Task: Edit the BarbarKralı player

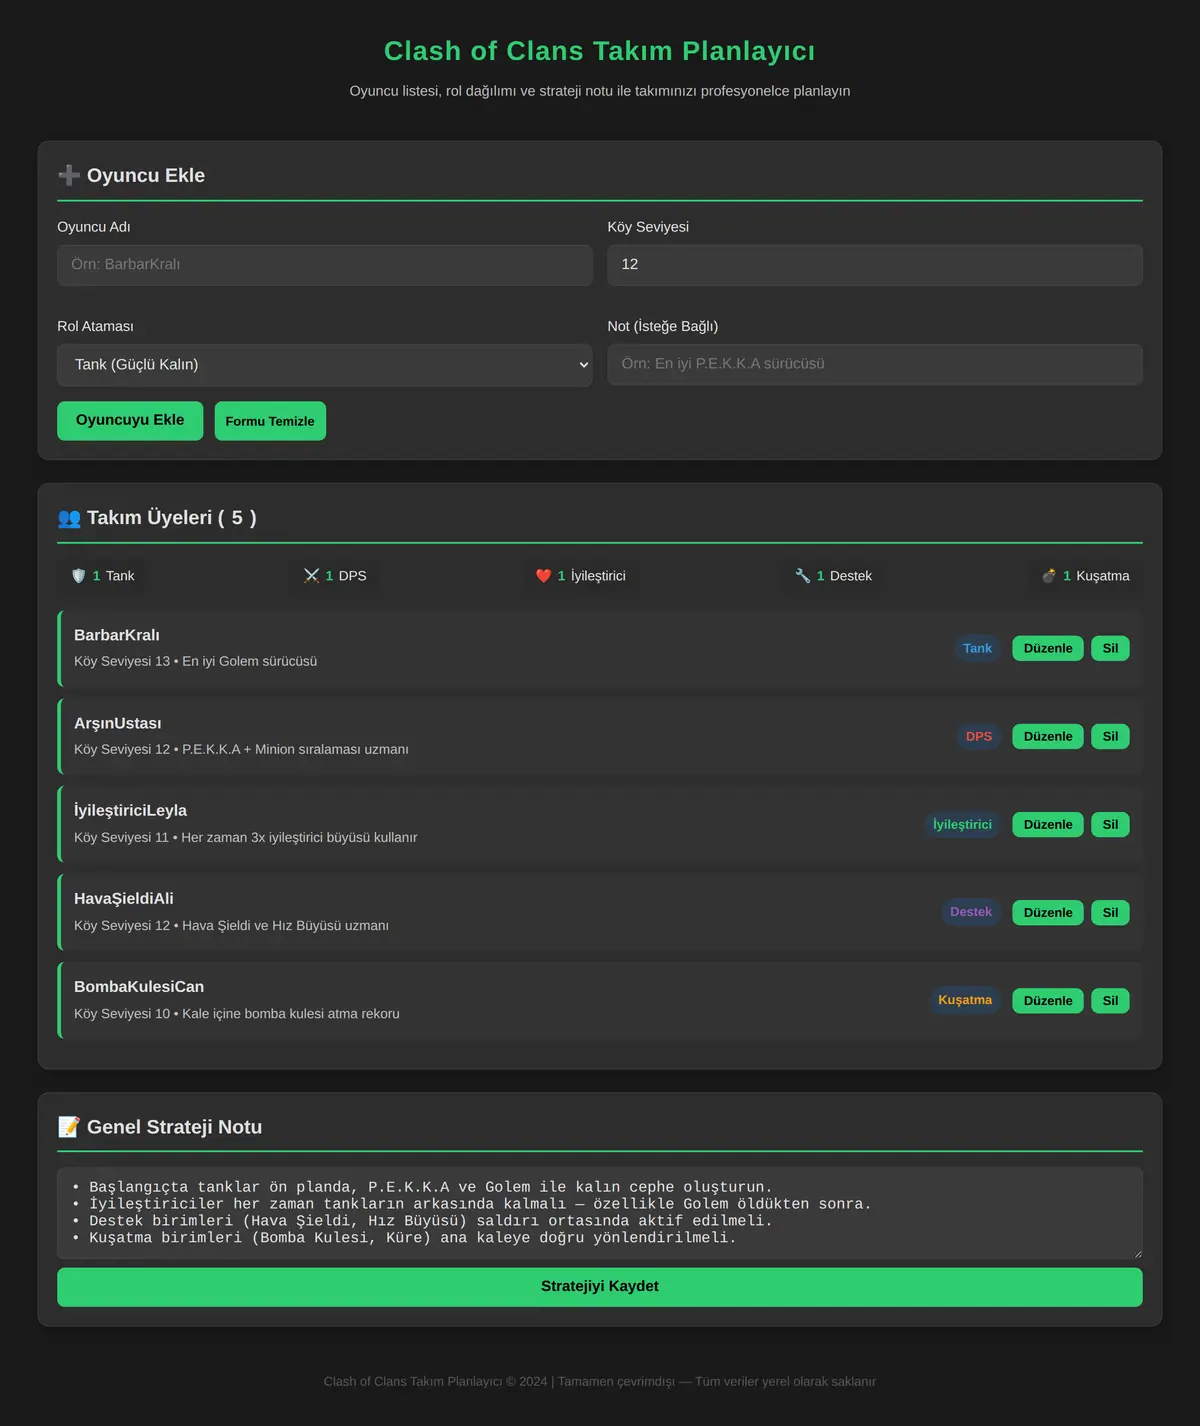Action: [1048, 648]
